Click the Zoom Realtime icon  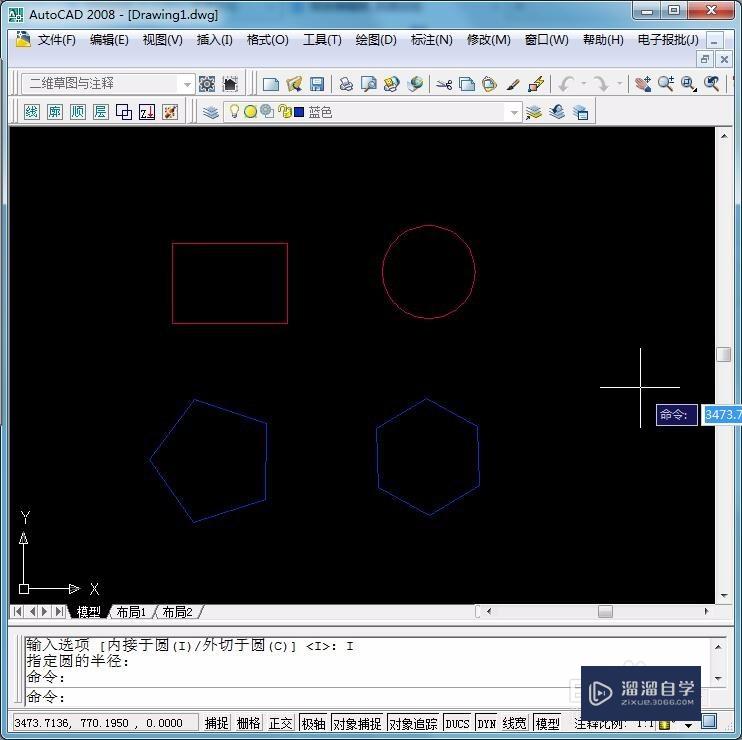tap(666, 84)
